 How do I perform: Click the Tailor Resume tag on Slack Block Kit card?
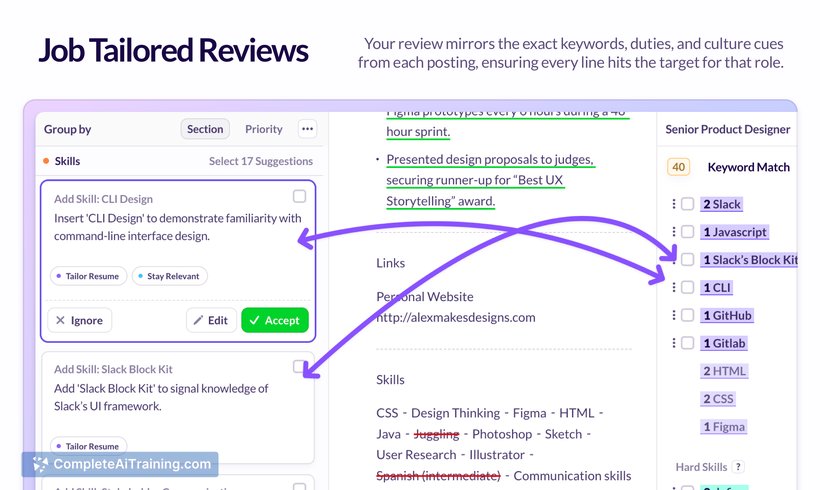[88, 446]
